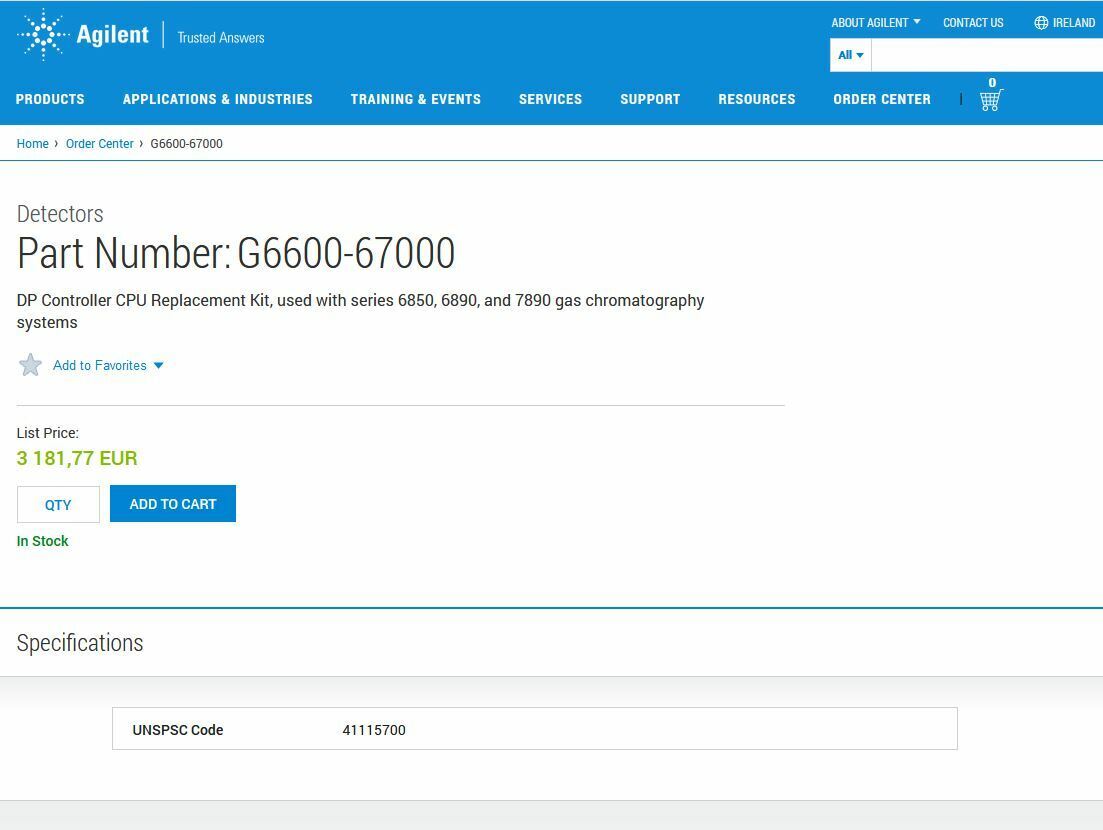Image resolution: width=1103 pixels, height=830 pixels.
Task: Open the All search category dropdown
Action: click(850, 55)
